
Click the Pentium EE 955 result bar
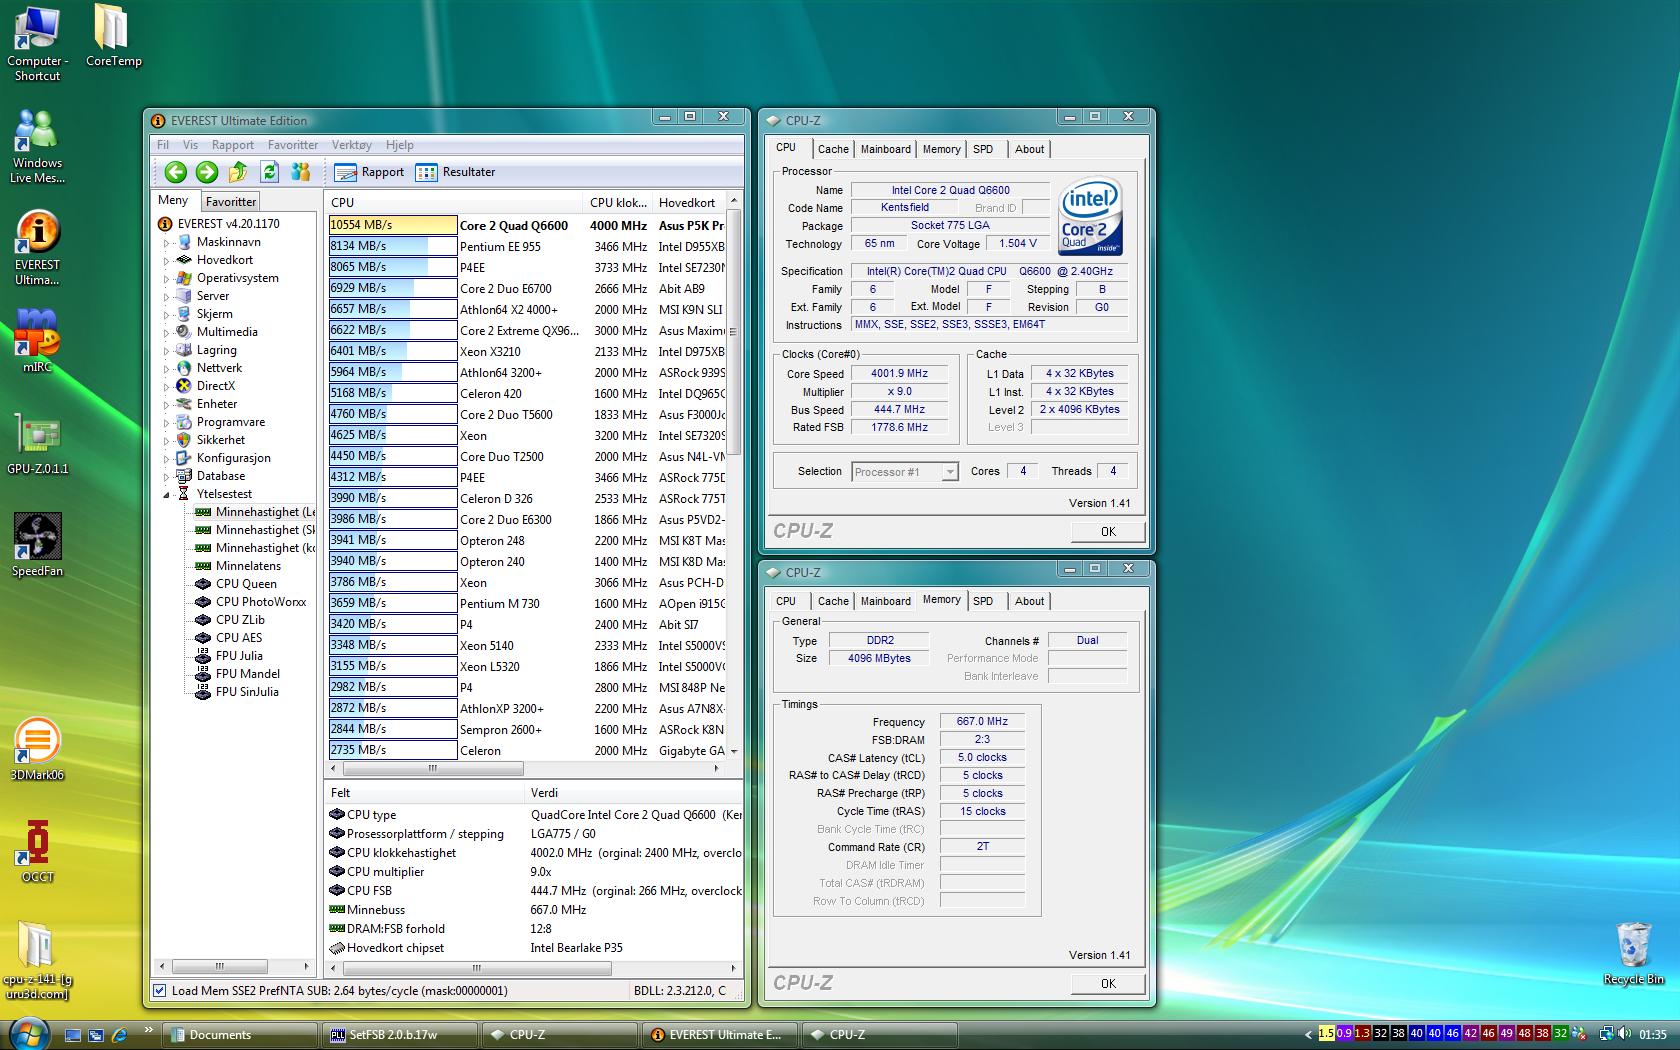tap(392, 246)
